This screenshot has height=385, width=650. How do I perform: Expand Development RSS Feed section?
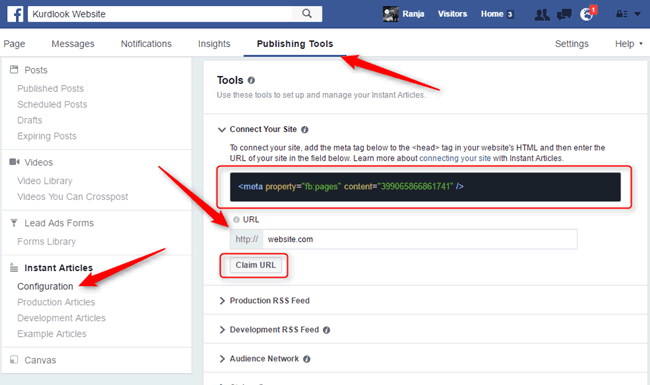222,330
